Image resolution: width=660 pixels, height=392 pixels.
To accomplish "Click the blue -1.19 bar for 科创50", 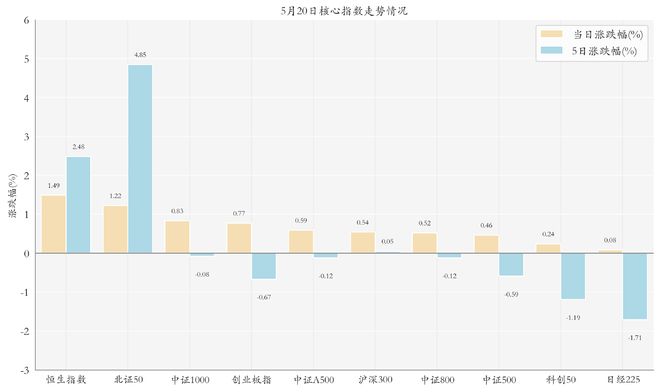I will coord(573,276).
